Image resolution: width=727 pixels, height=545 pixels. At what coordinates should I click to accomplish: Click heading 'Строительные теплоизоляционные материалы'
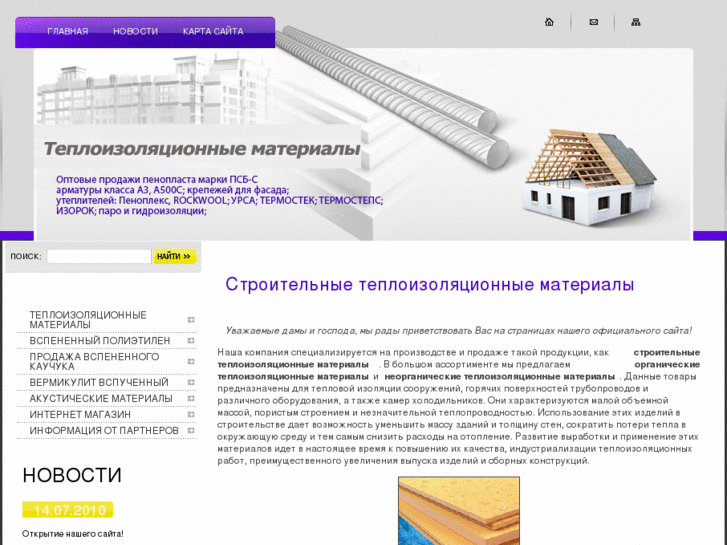click(x=429, y=284)
